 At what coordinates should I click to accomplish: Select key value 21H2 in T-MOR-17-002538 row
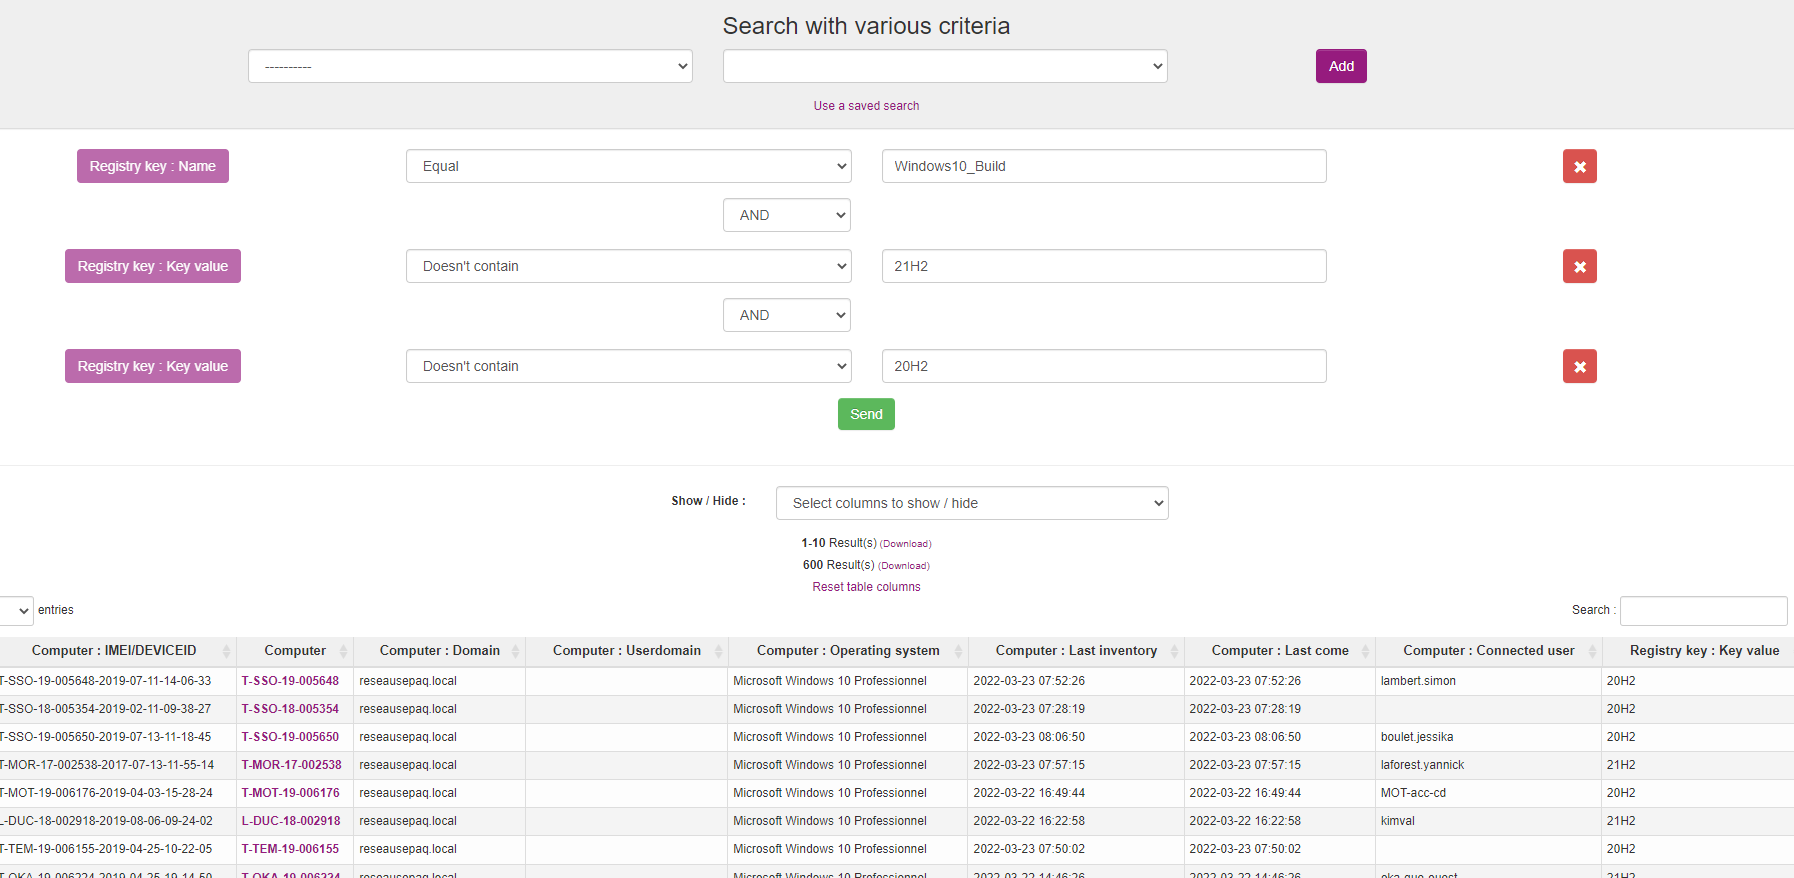coord(1697,765)
